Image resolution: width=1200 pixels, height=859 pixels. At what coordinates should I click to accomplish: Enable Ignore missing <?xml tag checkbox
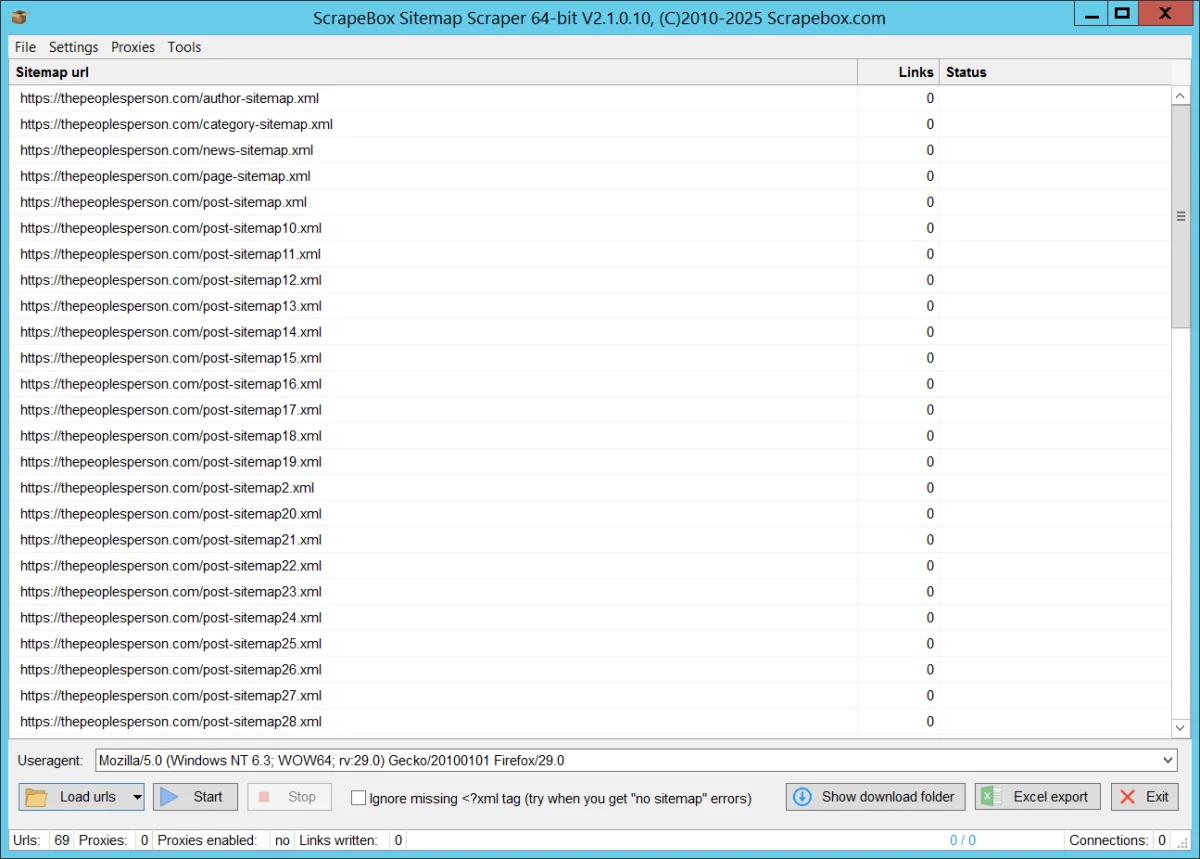(x=358, y=798)
